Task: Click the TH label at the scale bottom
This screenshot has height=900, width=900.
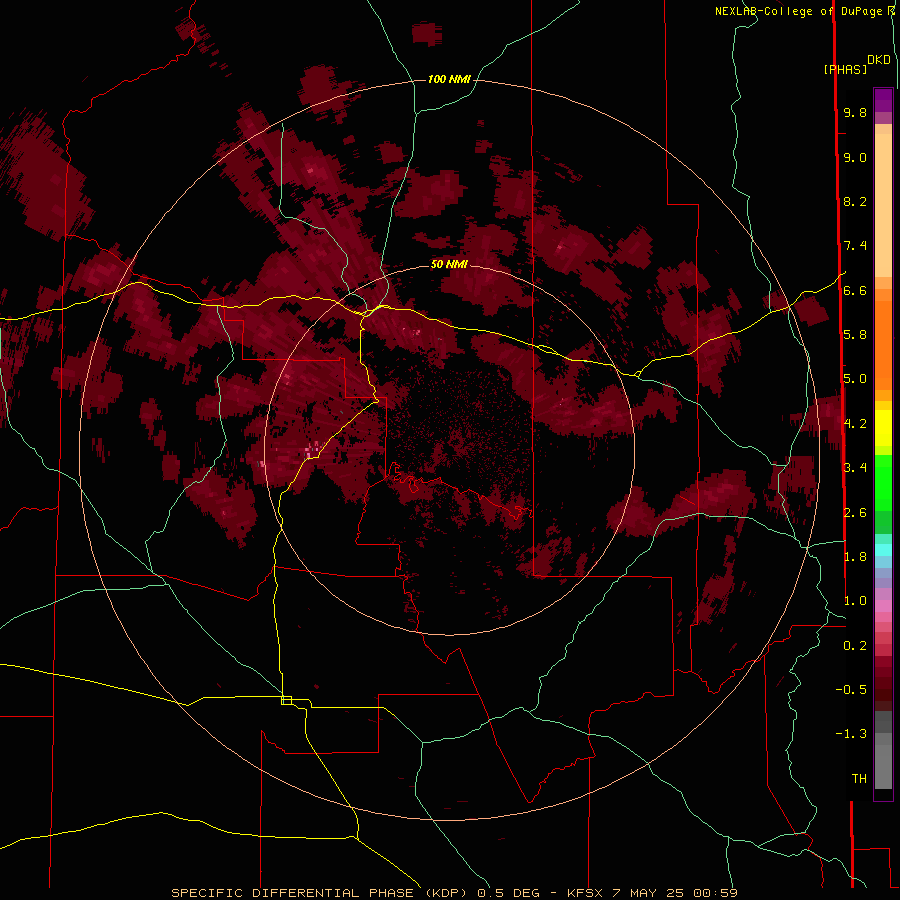Action: coord(859,779)
